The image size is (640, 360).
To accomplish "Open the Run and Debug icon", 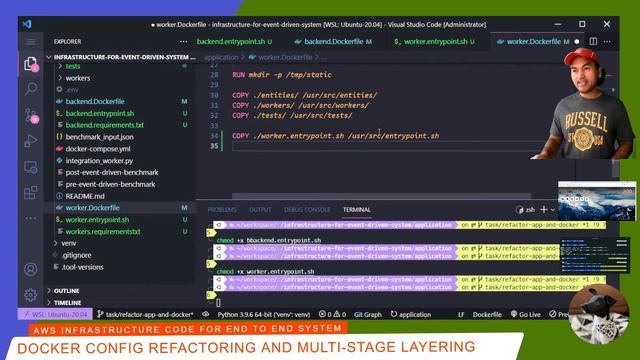I will pyautogui.click(x=31, y=141).
